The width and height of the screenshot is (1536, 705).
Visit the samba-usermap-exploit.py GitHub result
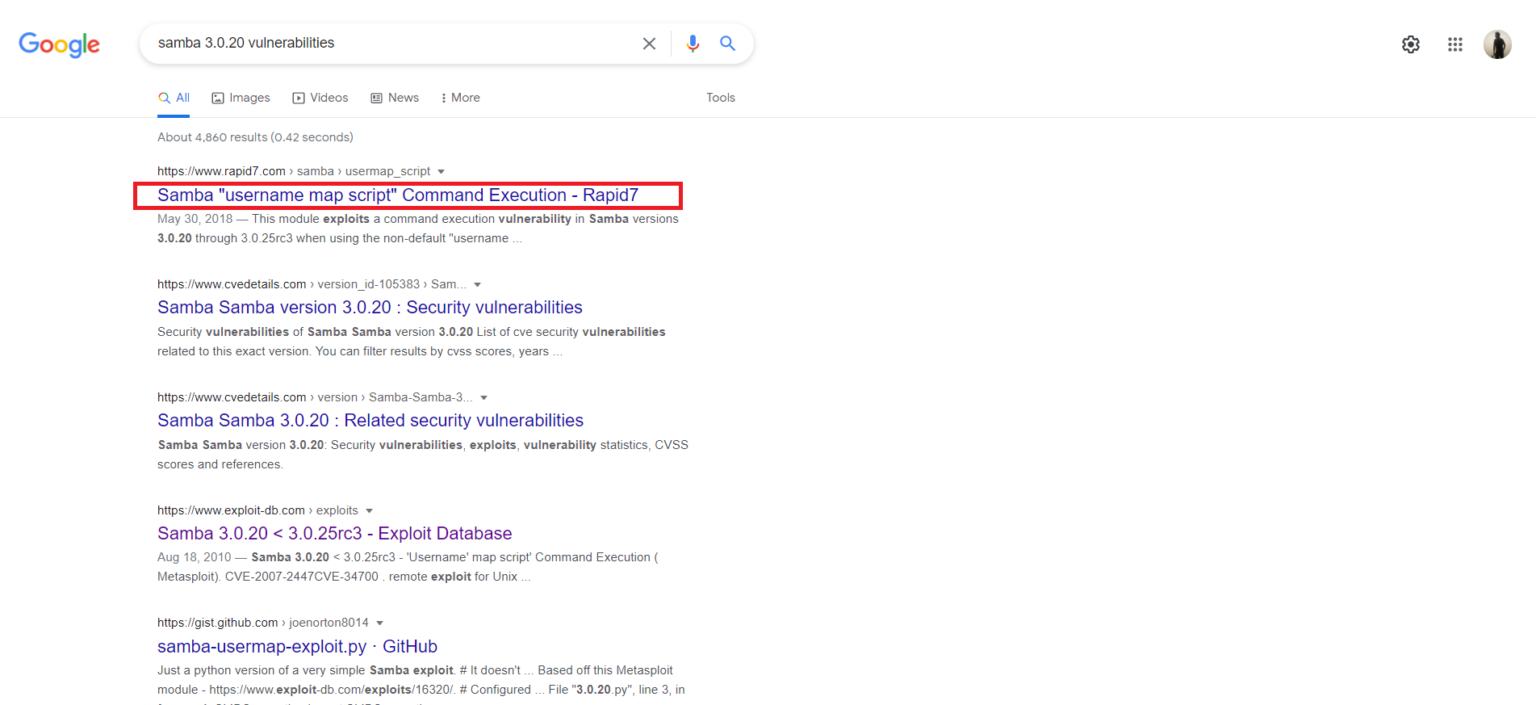[x=297, y=646]
